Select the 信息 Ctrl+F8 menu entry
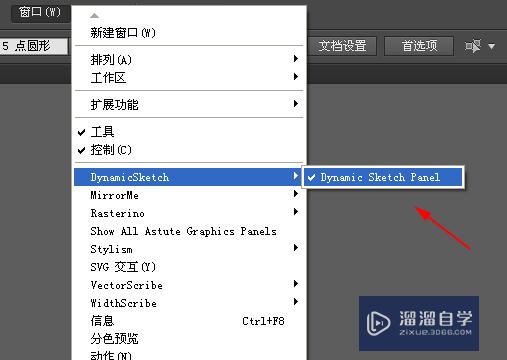Viewport: 507px width, 360px height. tap(189, 321)
